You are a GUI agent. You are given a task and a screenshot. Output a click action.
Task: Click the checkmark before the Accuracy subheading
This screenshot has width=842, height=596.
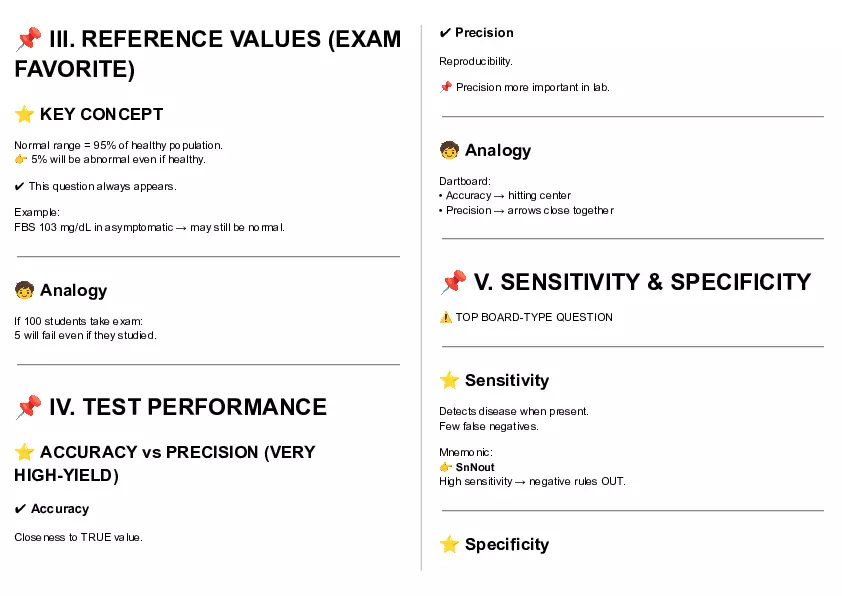point(20,509)
